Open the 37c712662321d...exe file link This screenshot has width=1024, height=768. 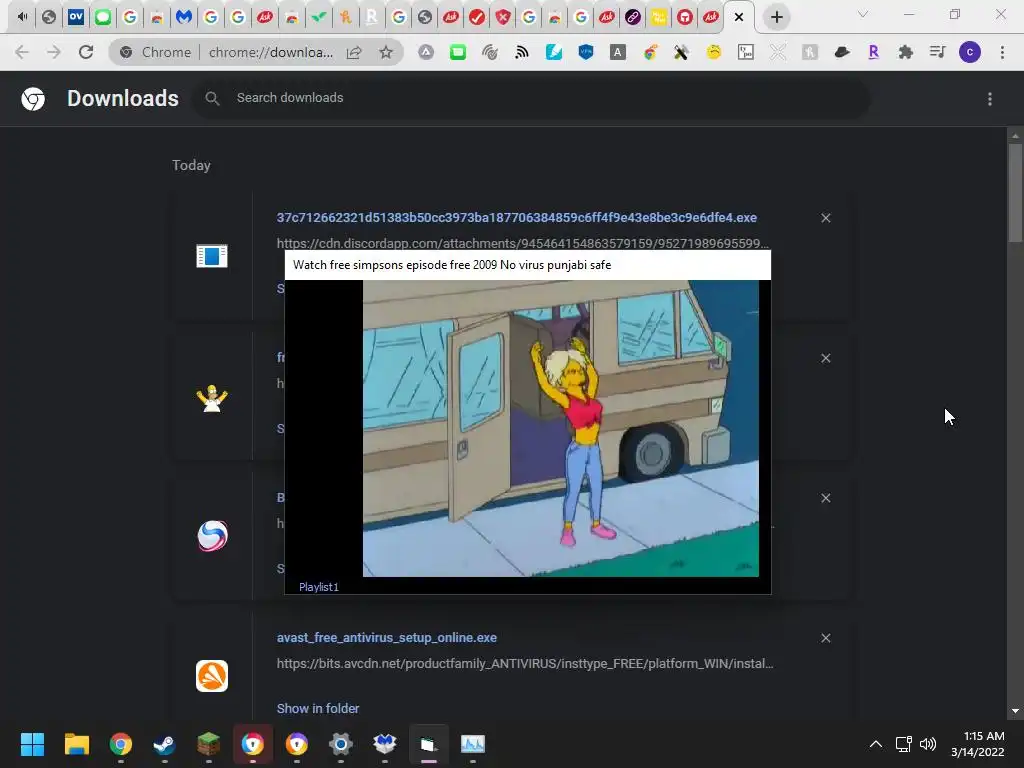[x=517, y=217]
